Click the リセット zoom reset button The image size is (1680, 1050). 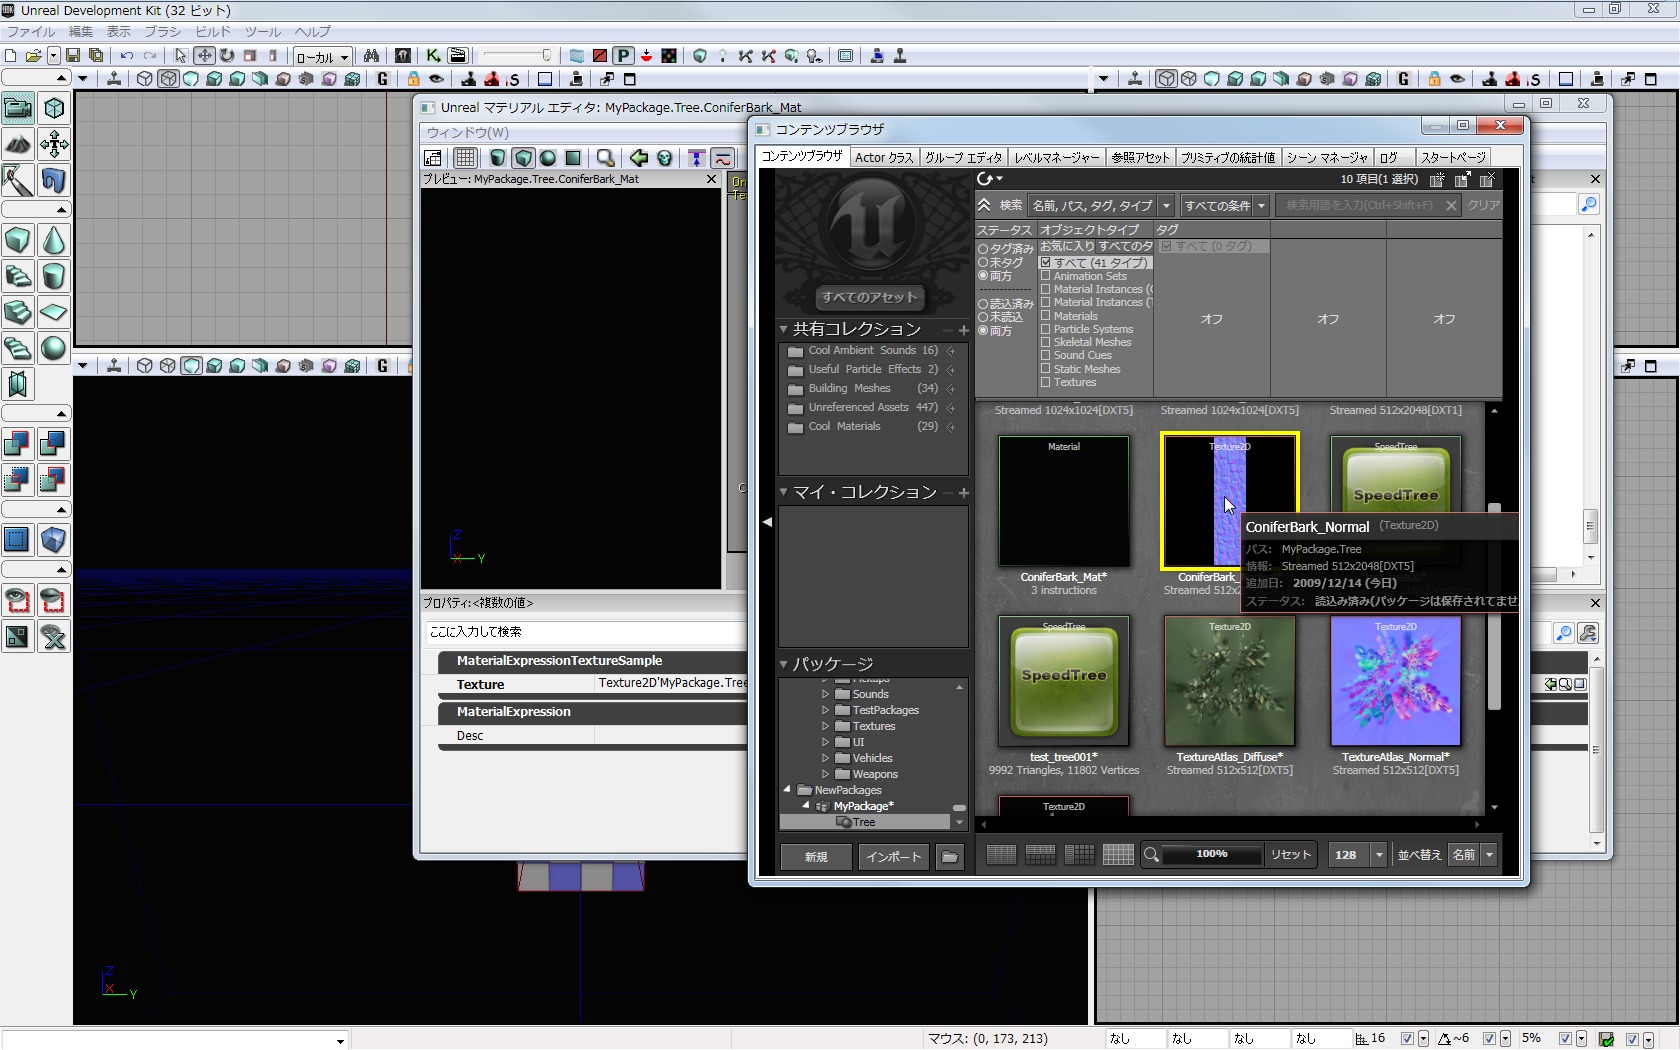pyautogui.click(x=1290, y=855)
